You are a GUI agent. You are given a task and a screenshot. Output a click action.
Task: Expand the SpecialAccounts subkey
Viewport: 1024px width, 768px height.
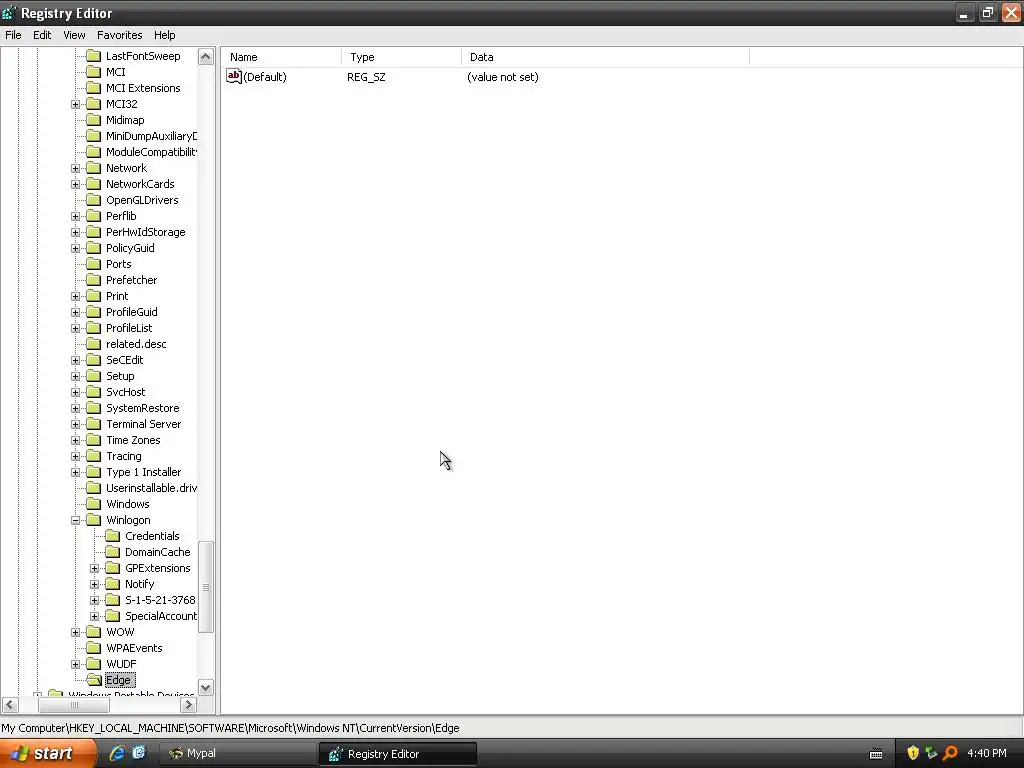pyautogui.click(x=95, y=616)
